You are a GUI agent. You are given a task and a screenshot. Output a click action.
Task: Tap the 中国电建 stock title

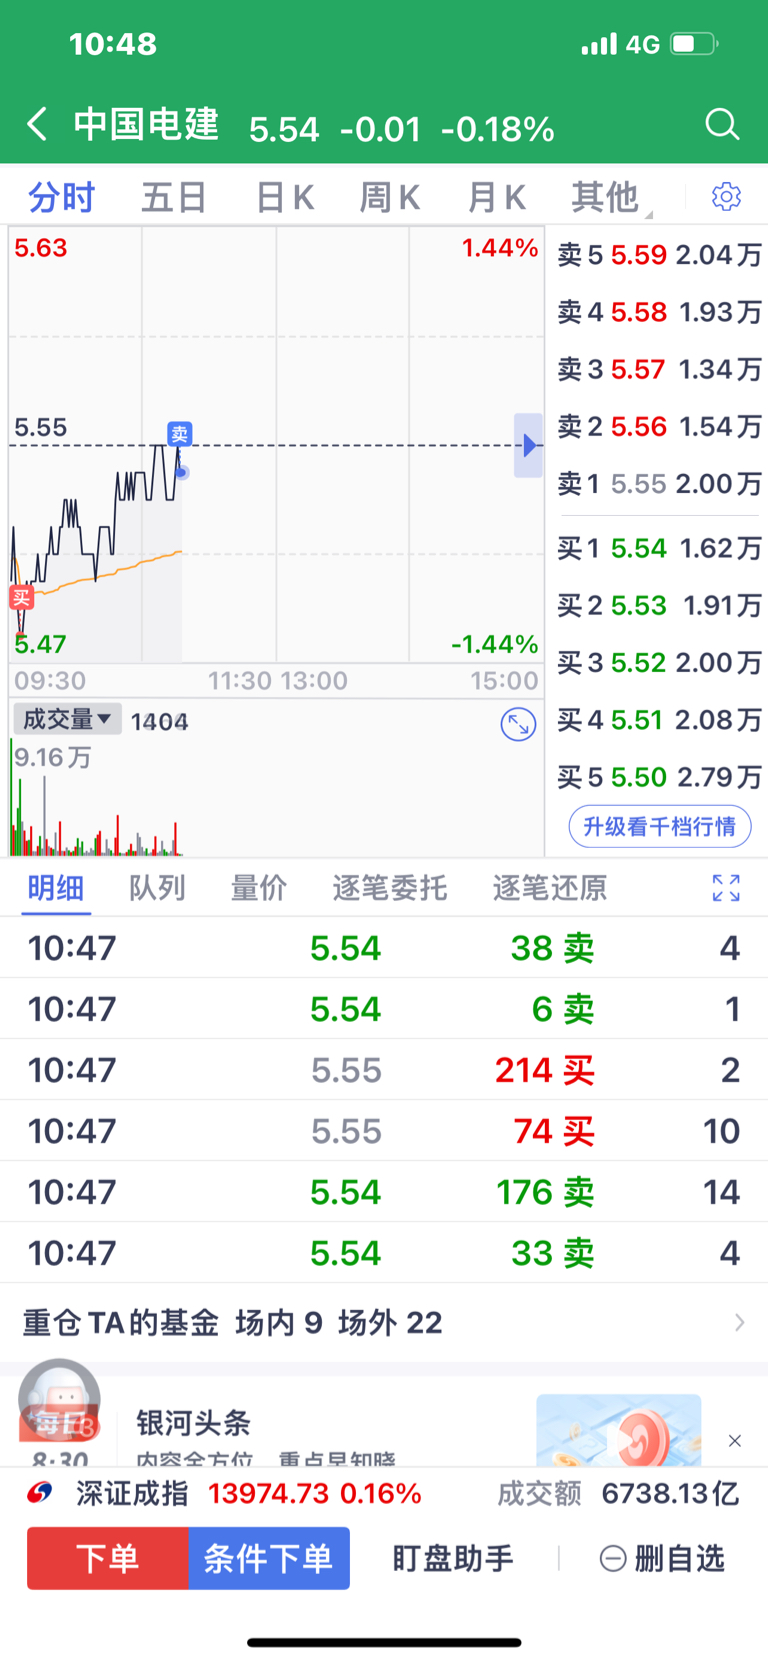pos(146,124)
